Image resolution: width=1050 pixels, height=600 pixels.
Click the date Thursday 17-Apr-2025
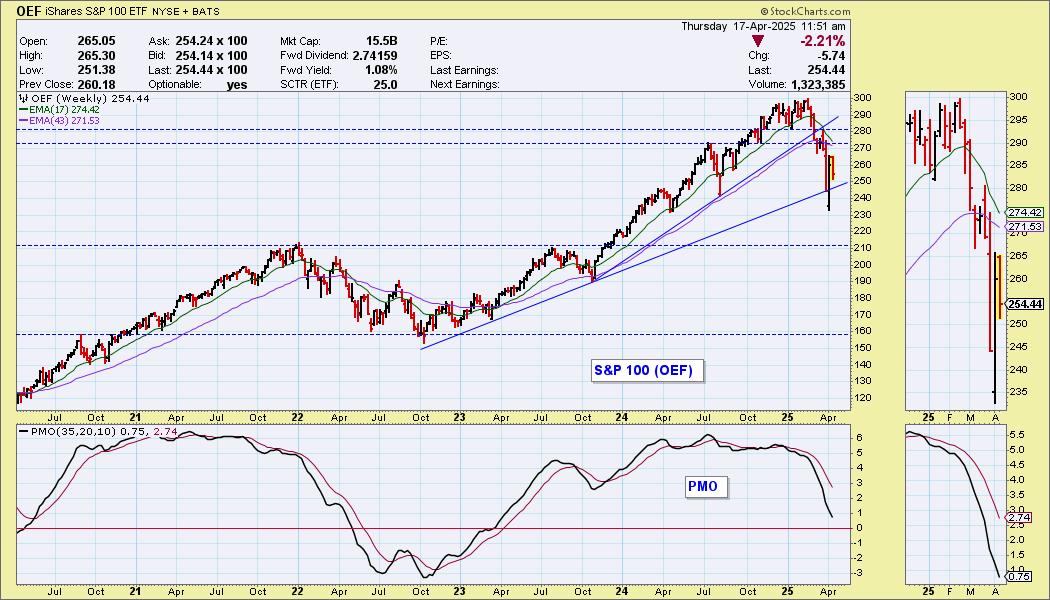pyautogui.click(x=739, y=26)
